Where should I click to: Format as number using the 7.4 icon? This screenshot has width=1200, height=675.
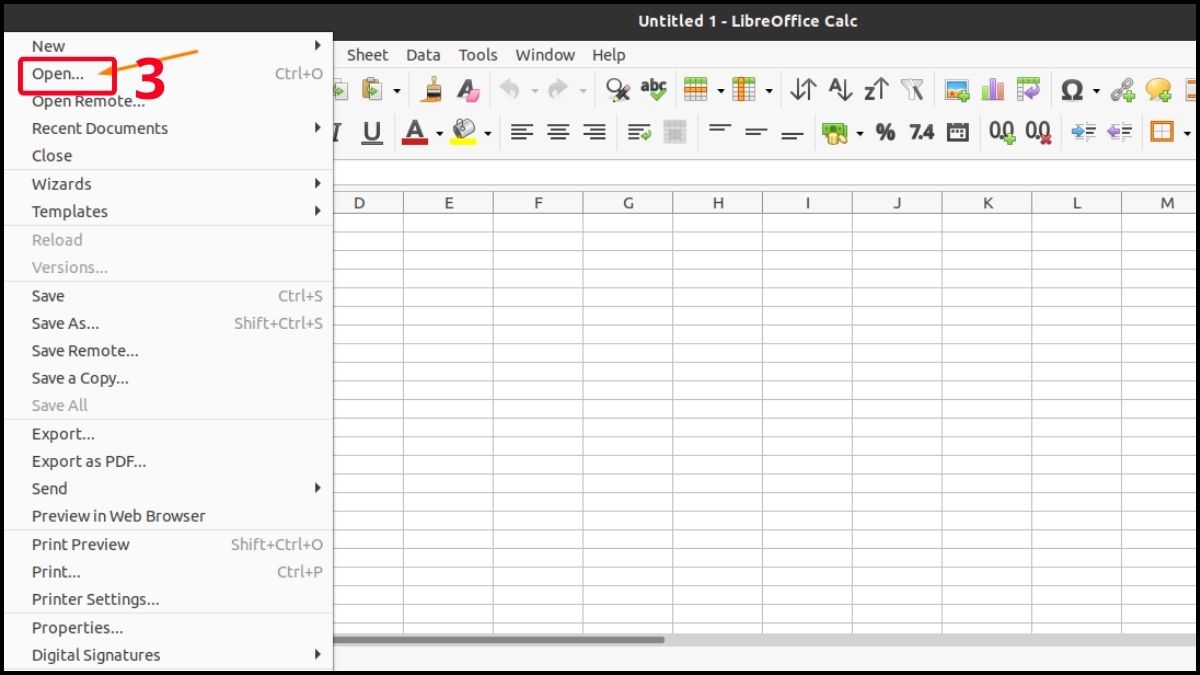click(921, 131)
